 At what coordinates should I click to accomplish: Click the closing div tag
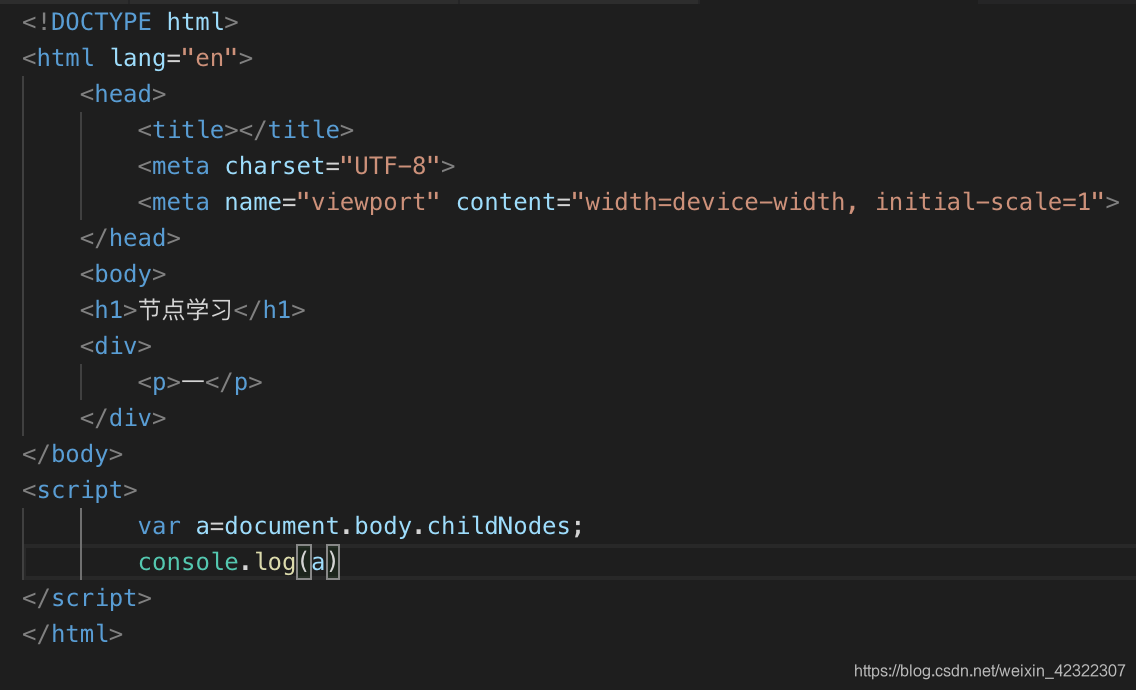point(124,417)
